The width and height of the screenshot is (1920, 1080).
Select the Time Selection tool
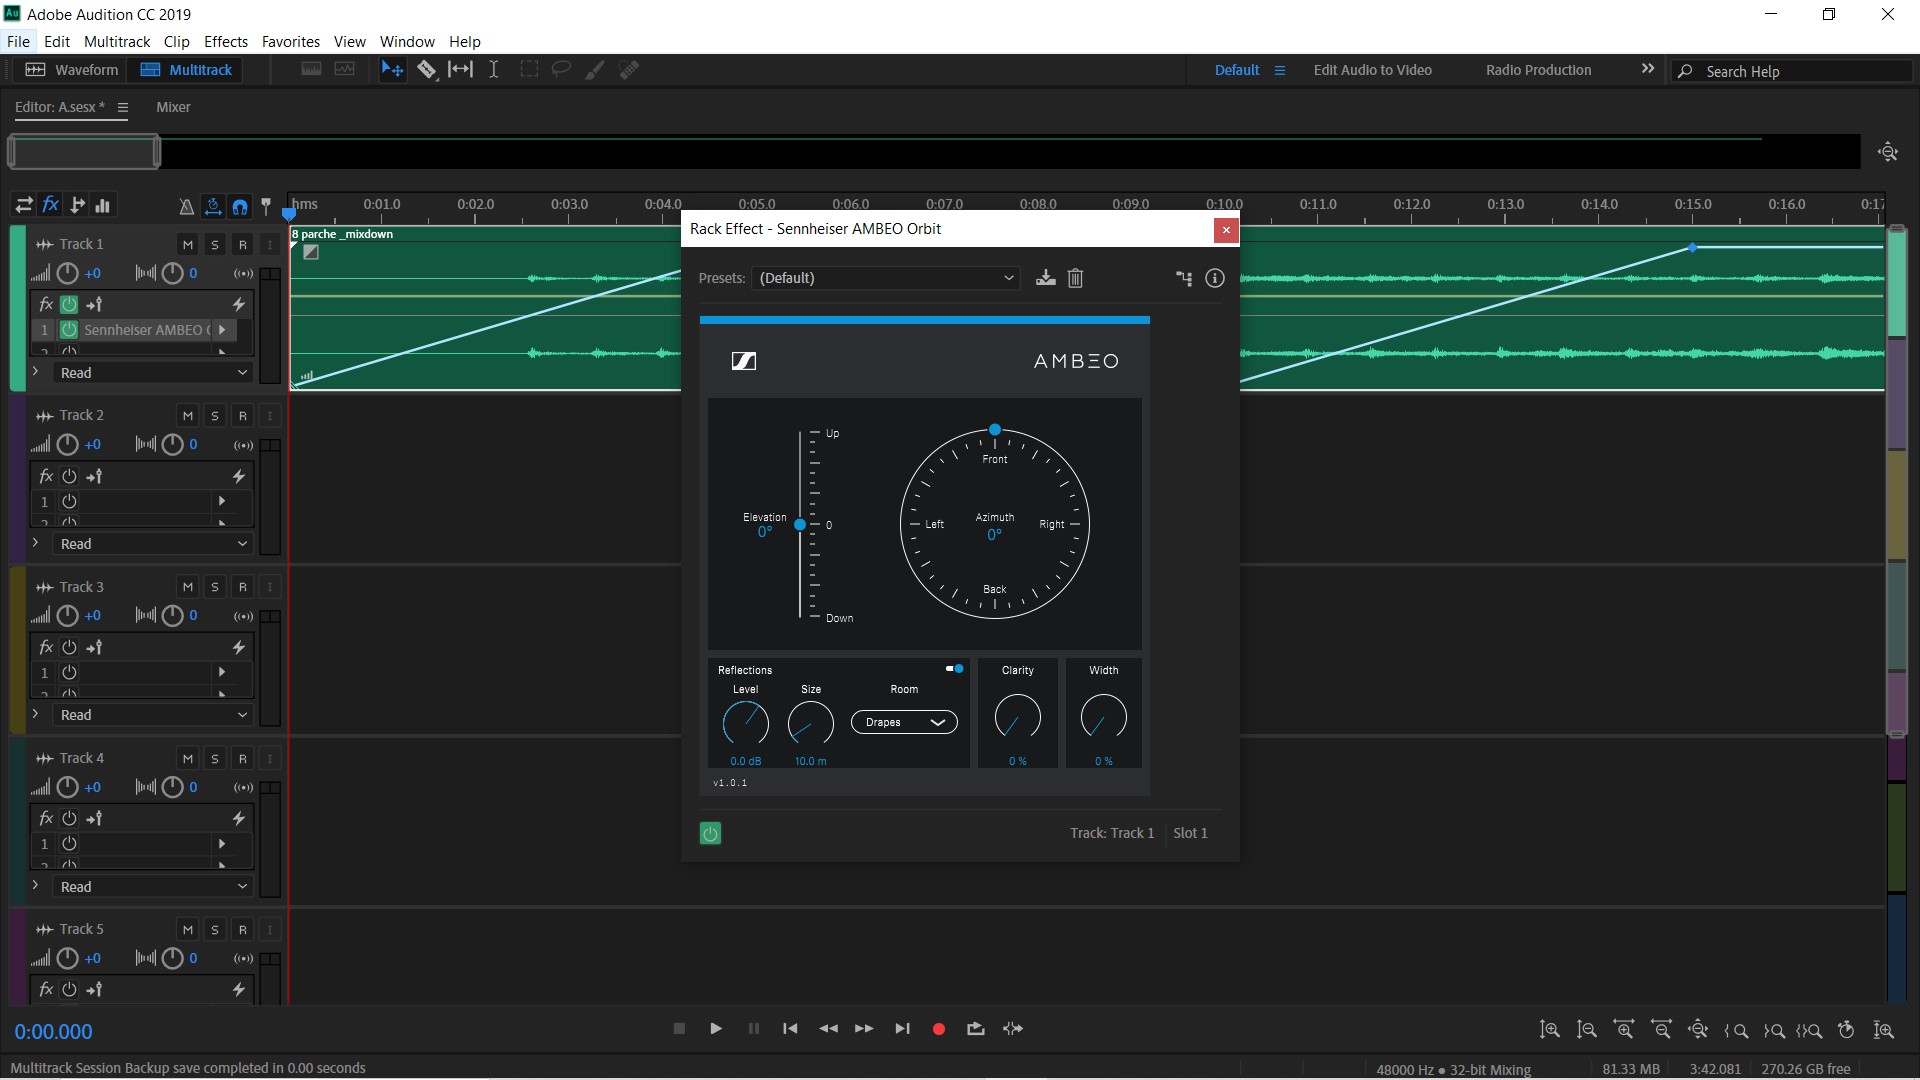coord(494,70)
